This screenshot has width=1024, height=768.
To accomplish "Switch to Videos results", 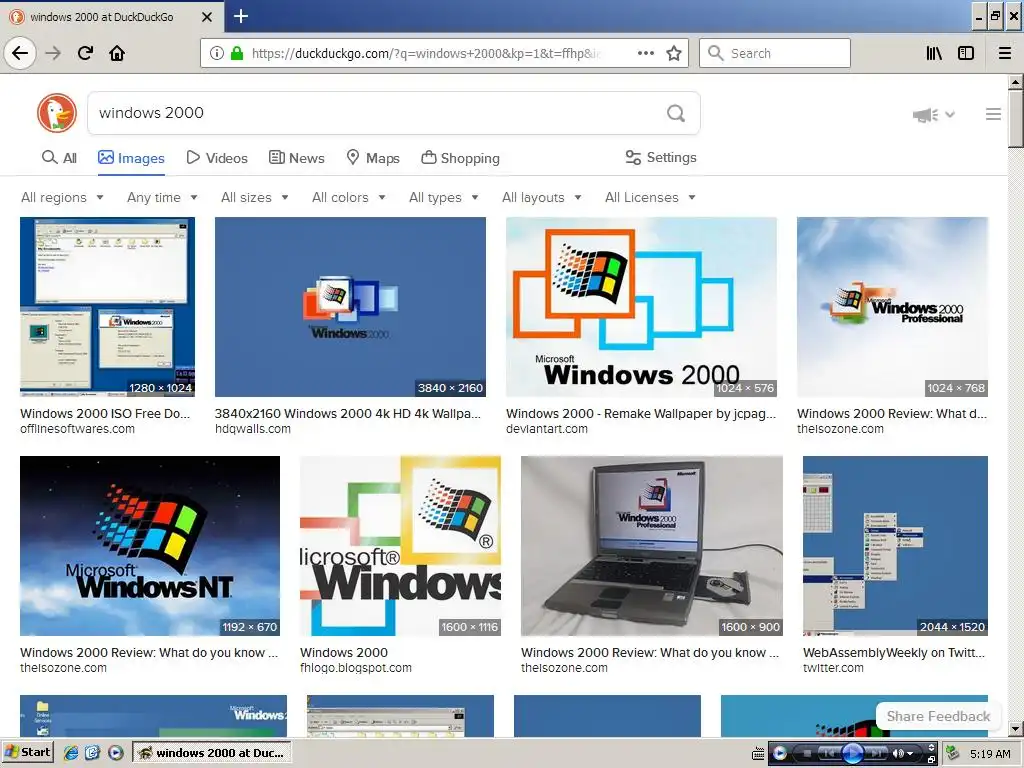I will [x=217, y=158].
